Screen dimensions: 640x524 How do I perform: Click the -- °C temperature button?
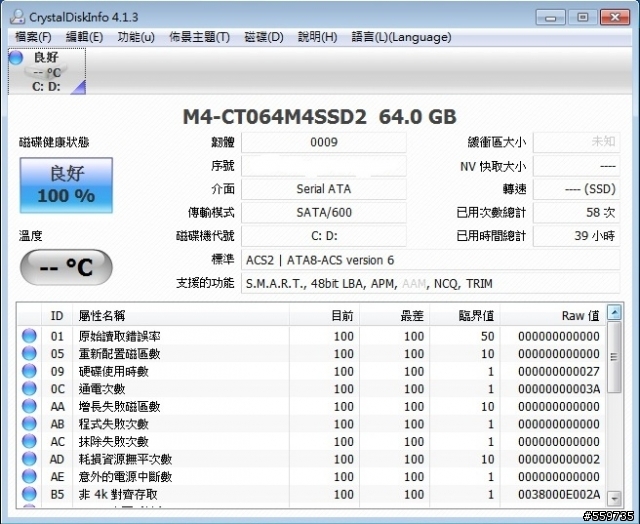pos(66,267)
